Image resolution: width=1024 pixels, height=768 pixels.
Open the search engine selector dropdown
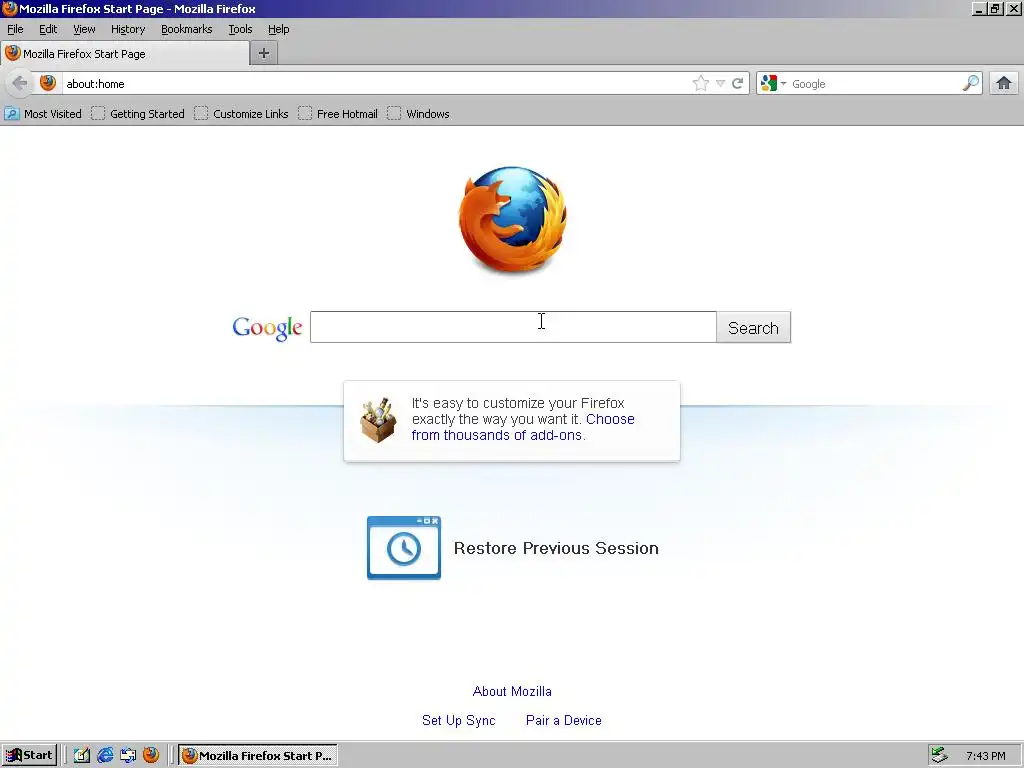coord(773,84)
